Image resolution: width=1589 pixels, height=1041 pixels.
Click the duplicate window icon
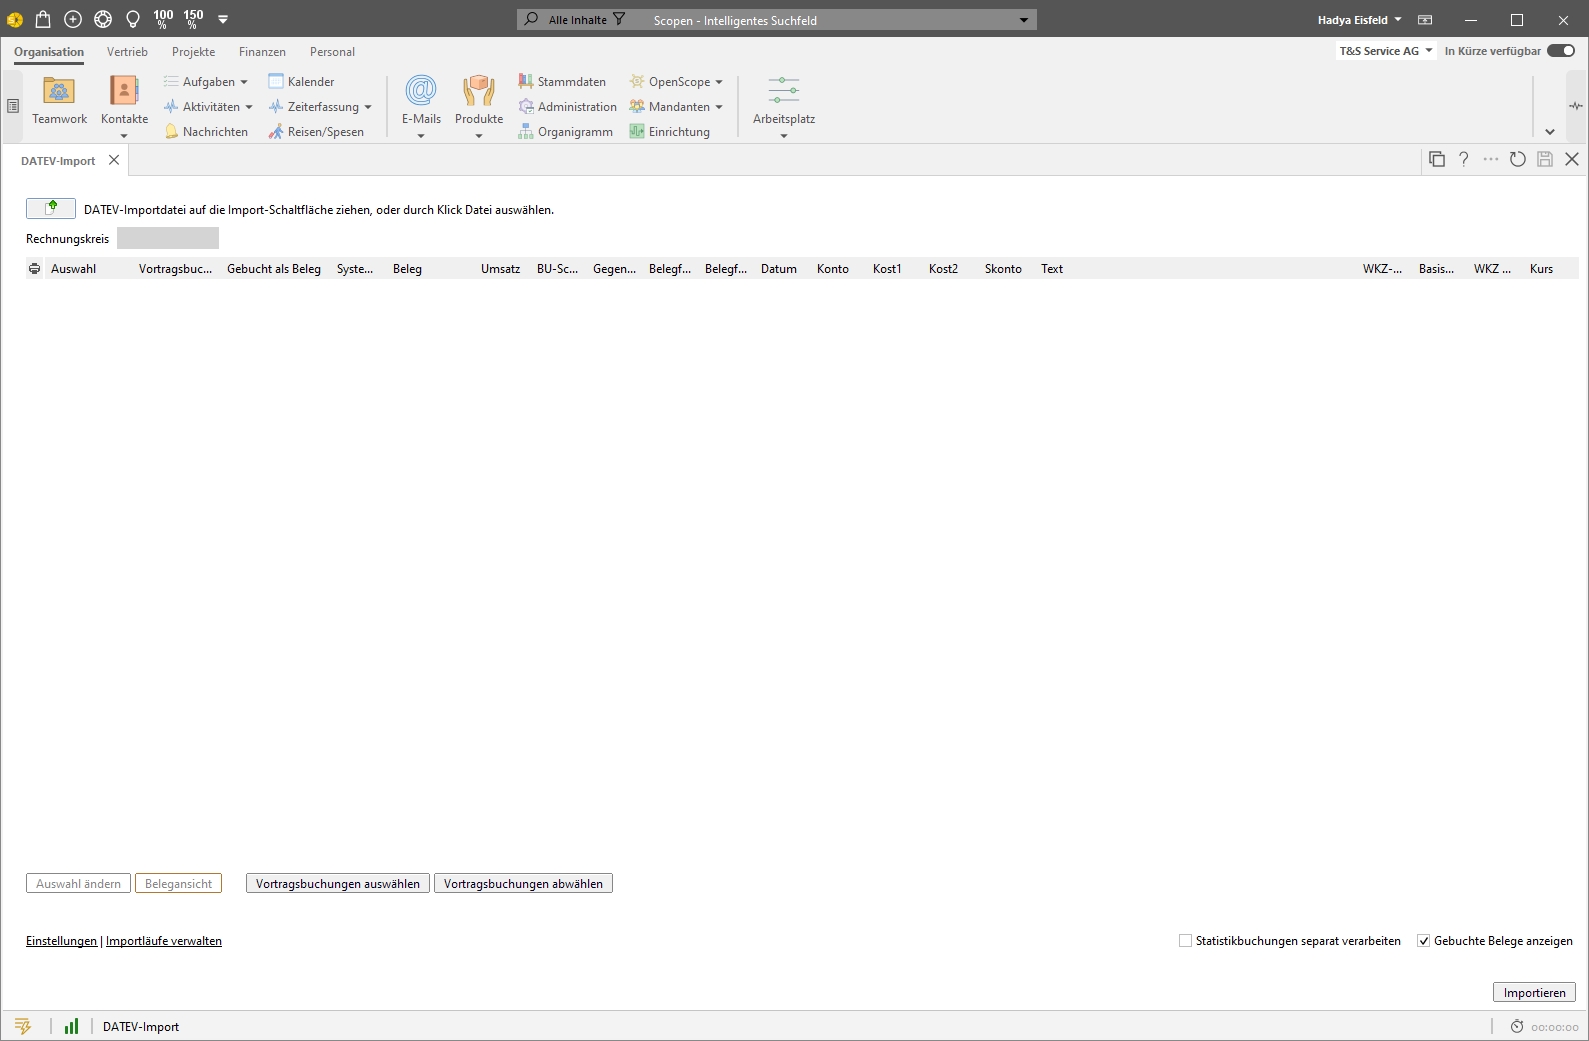(x=1437, y=159)
